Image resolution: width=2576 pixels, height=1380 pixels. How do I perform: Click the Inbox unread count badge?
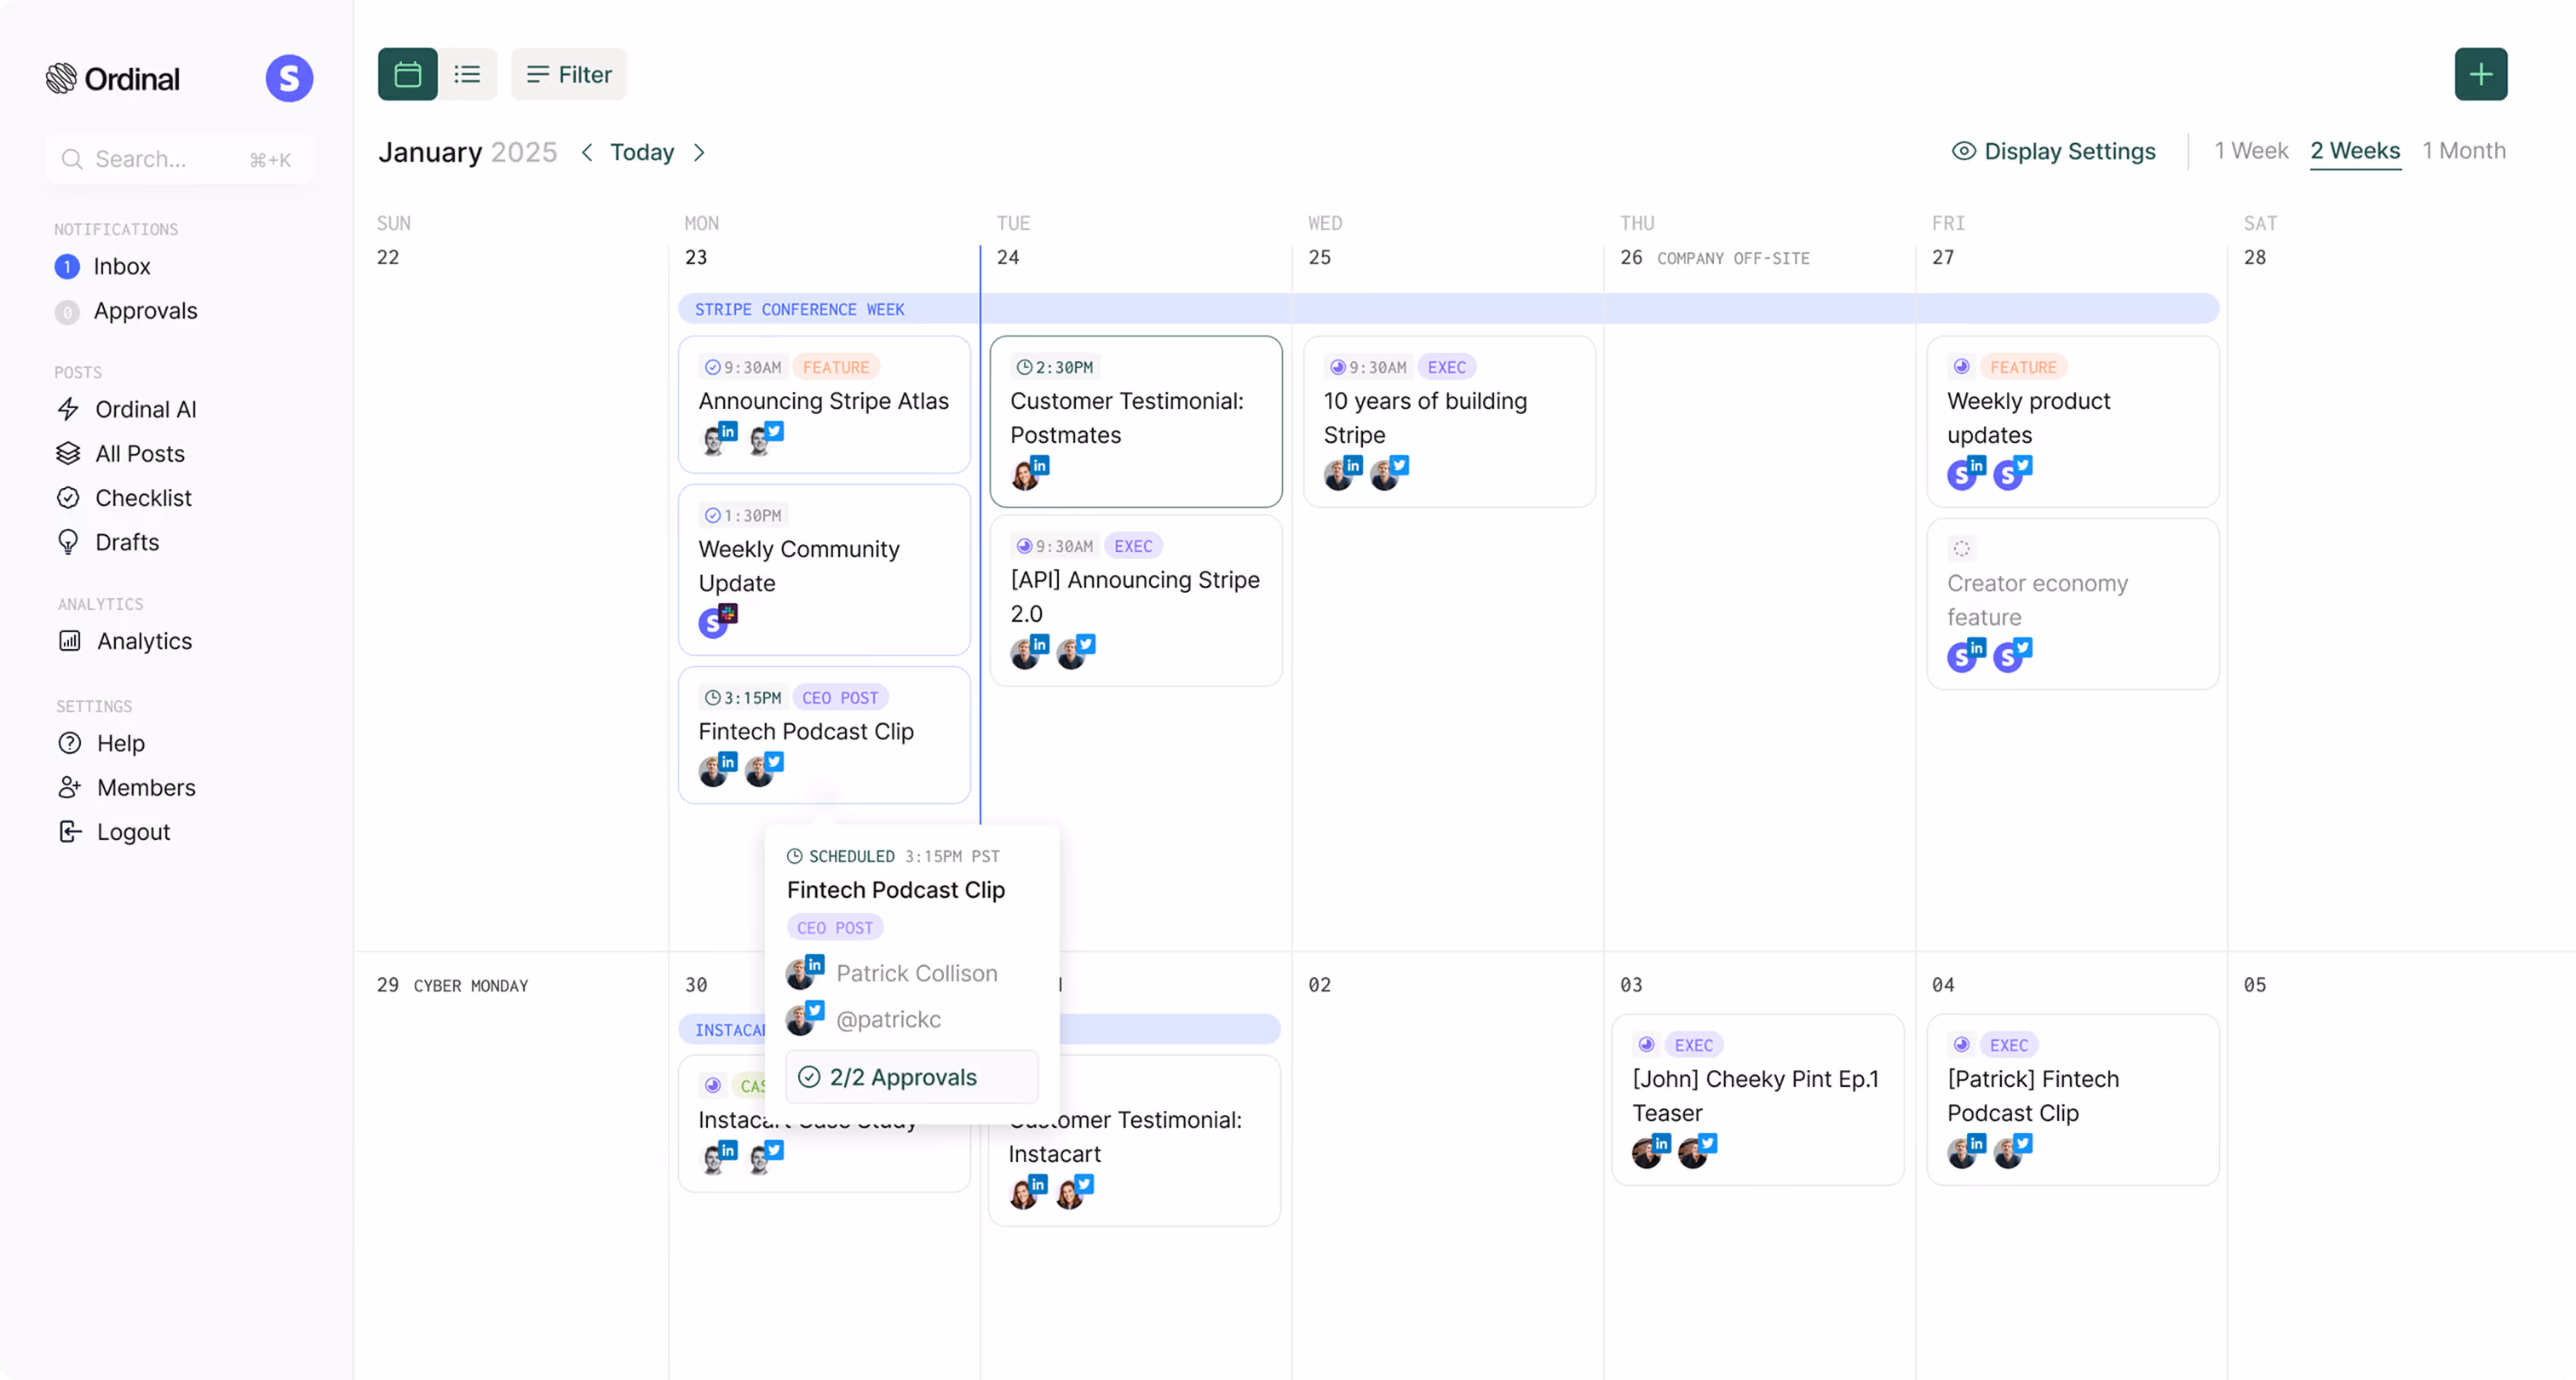click(x=67, y=267)
